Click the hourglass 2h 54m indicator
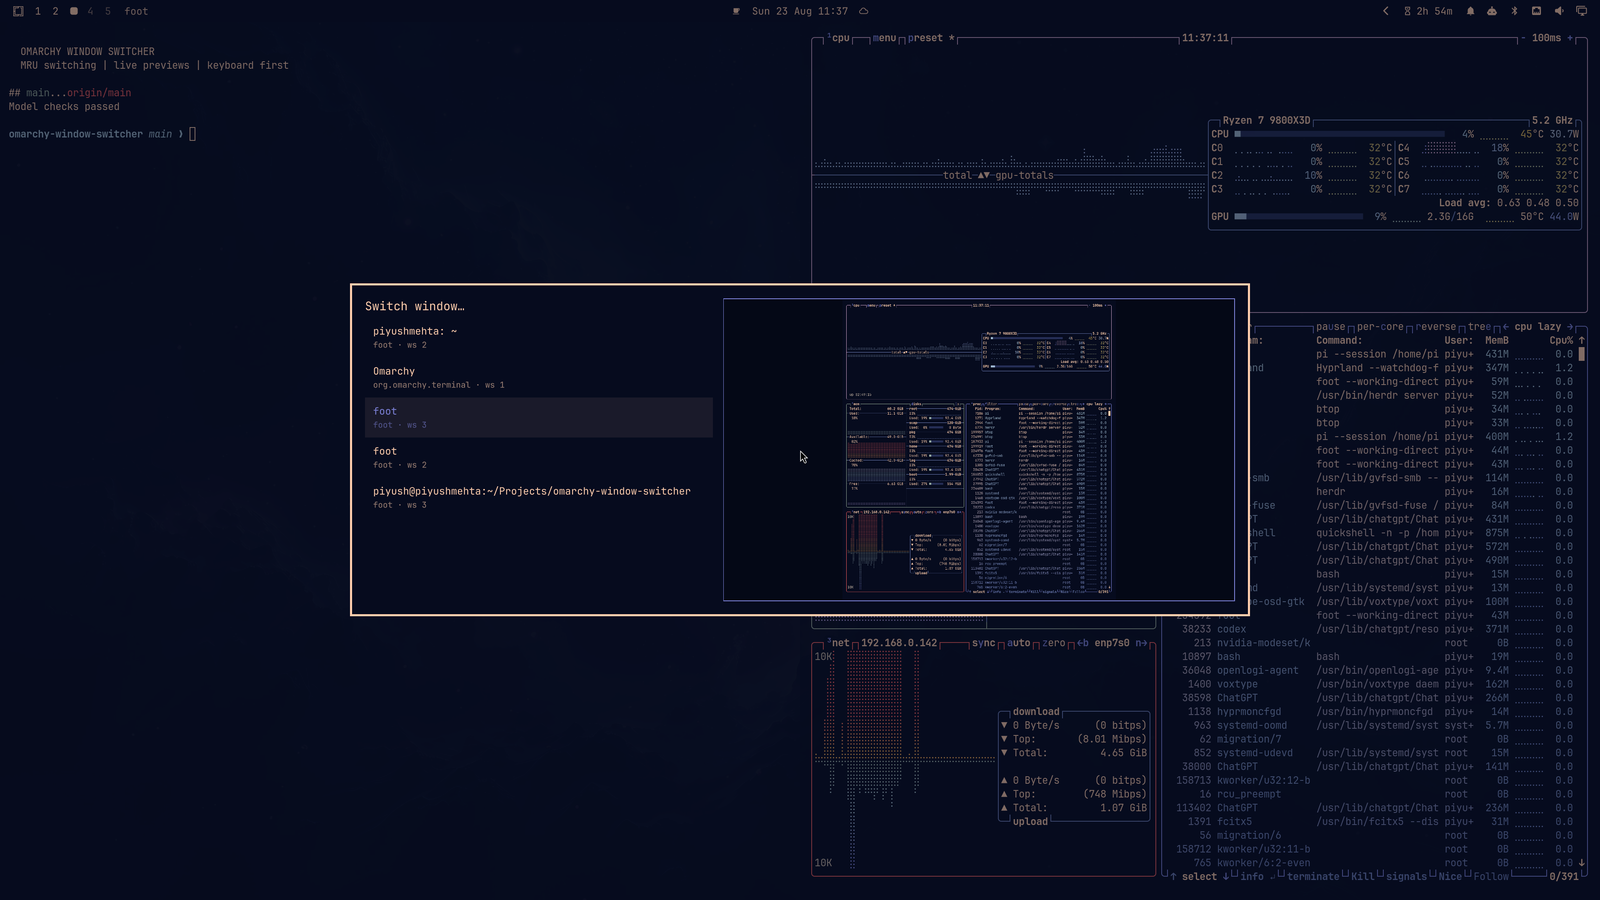 (x=1428, y=11)
